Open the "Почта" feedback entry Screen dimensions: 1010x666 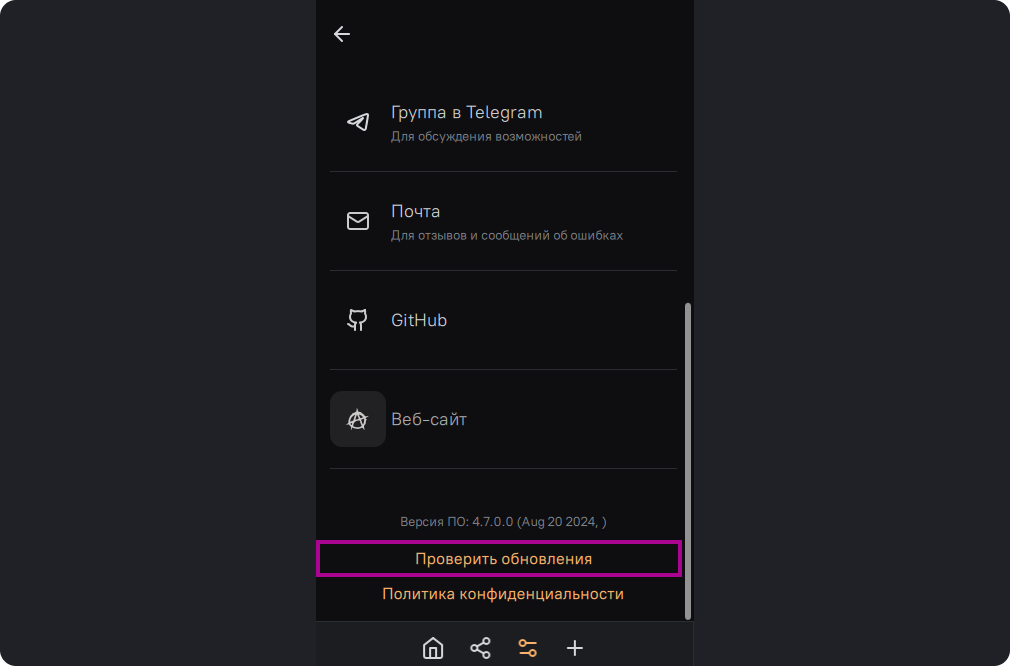415,212
